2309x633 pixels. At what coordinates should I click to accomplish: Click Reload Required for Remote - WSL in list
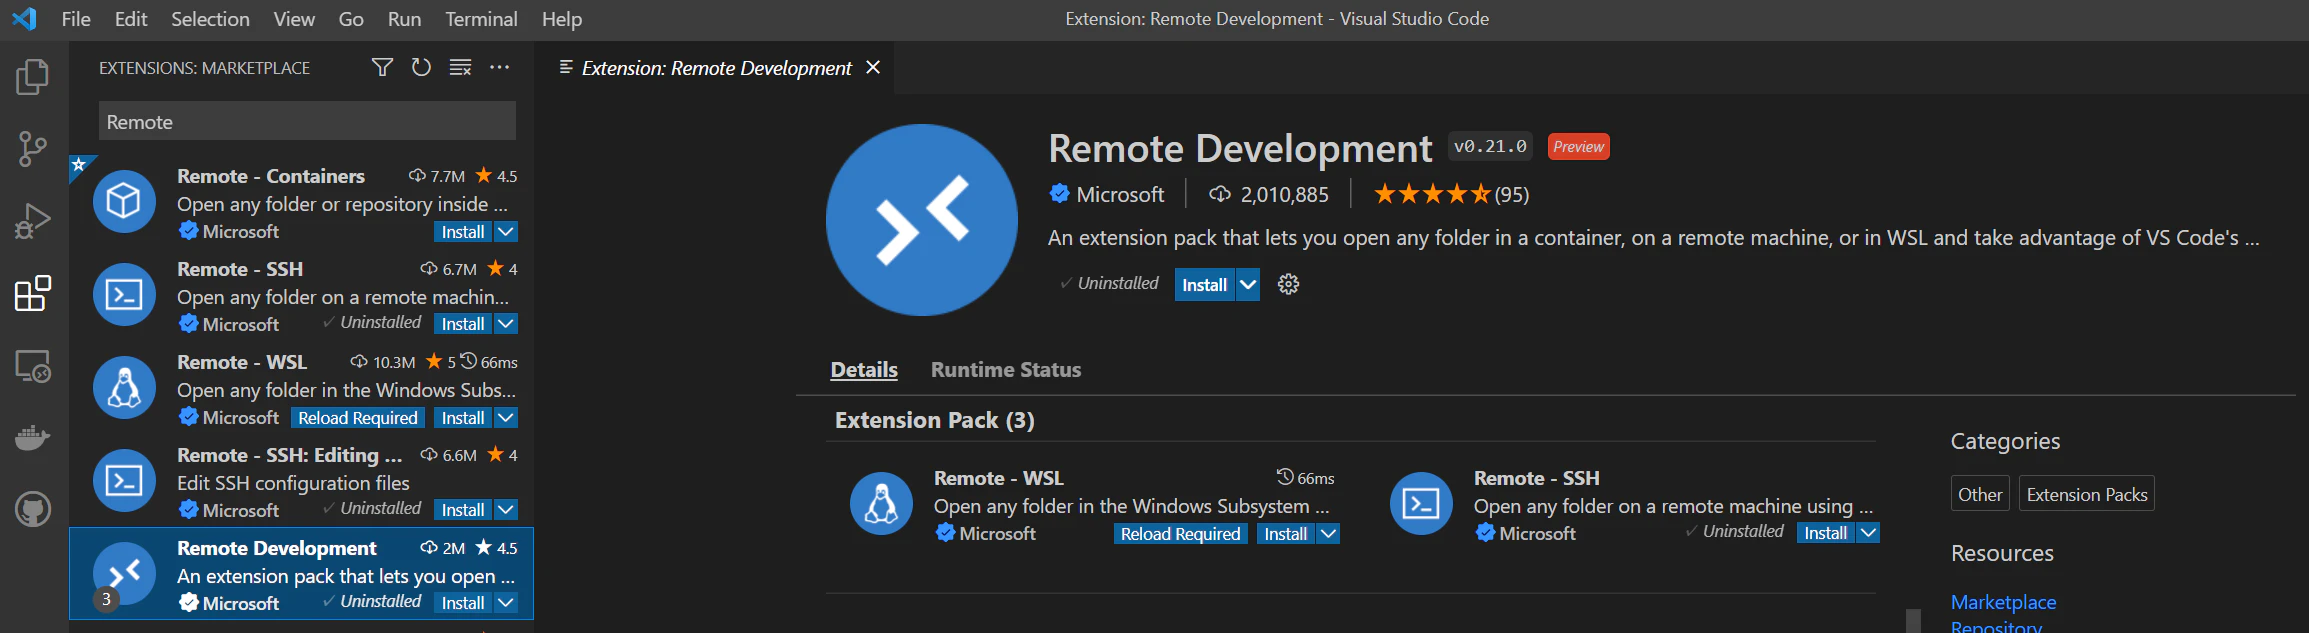358,418
